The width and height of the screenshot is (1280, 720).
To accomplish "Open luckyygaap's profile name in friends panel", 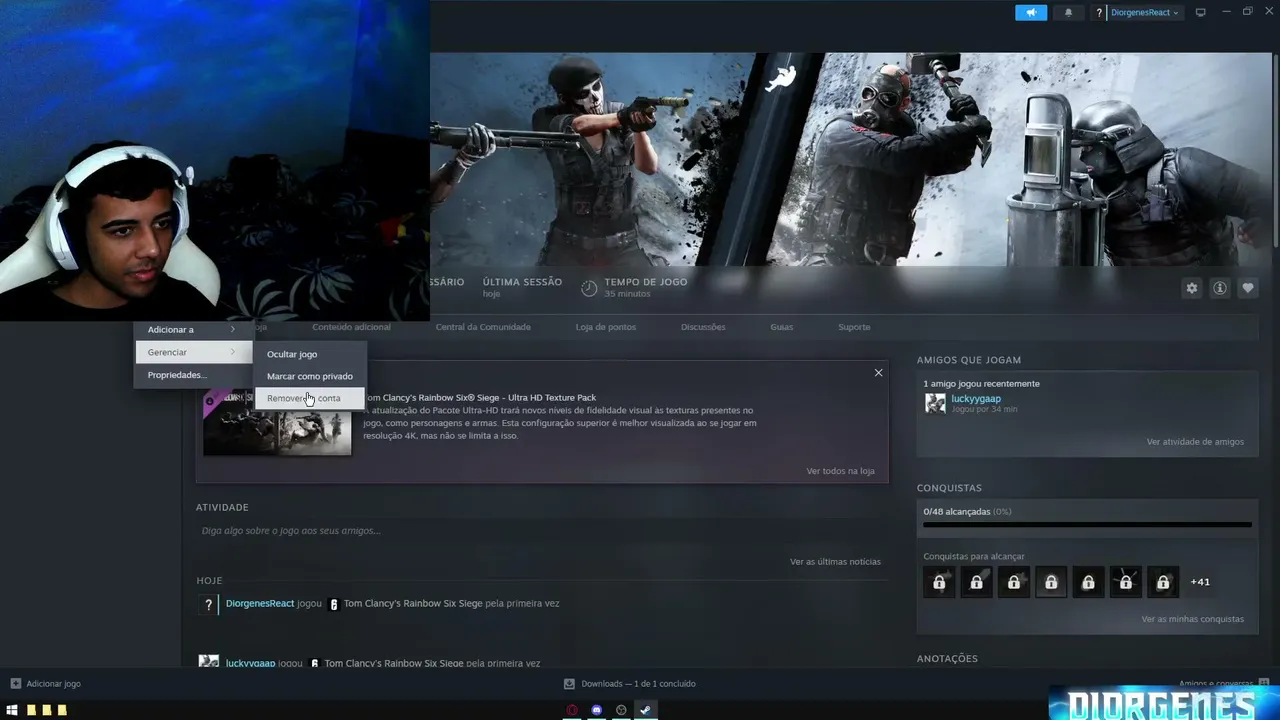I will 976,399.
